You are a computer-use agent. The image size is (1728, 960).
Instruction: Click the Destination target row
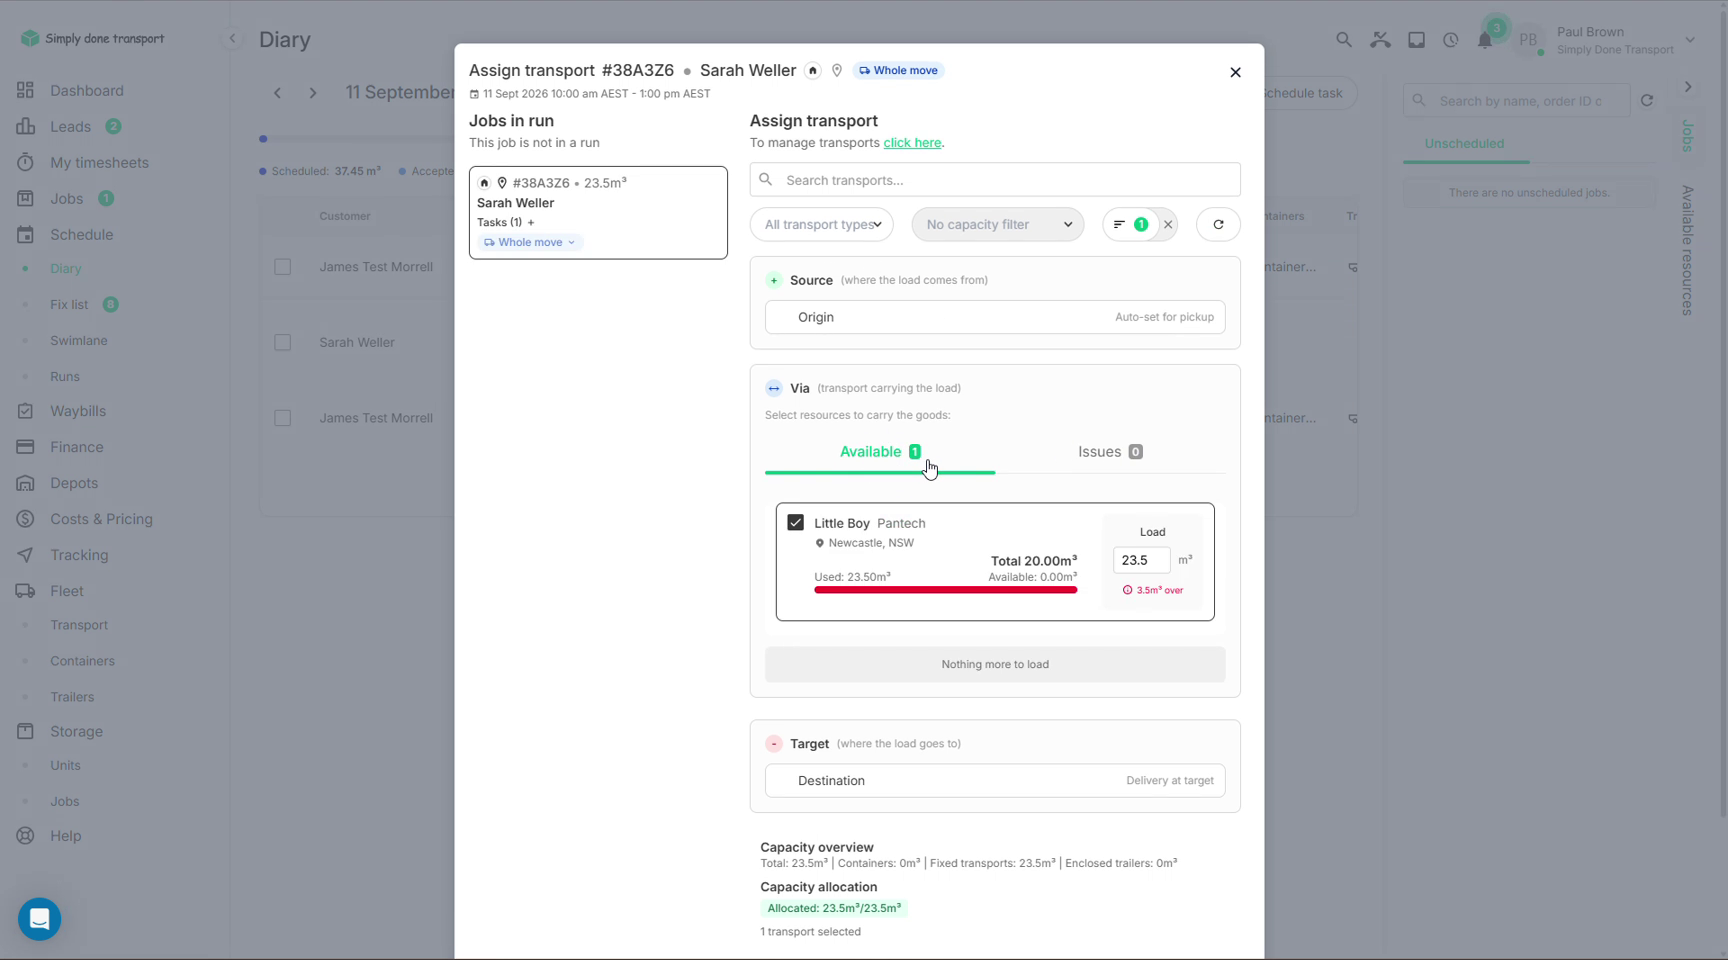pyautogui.click(x=995, y=781)
